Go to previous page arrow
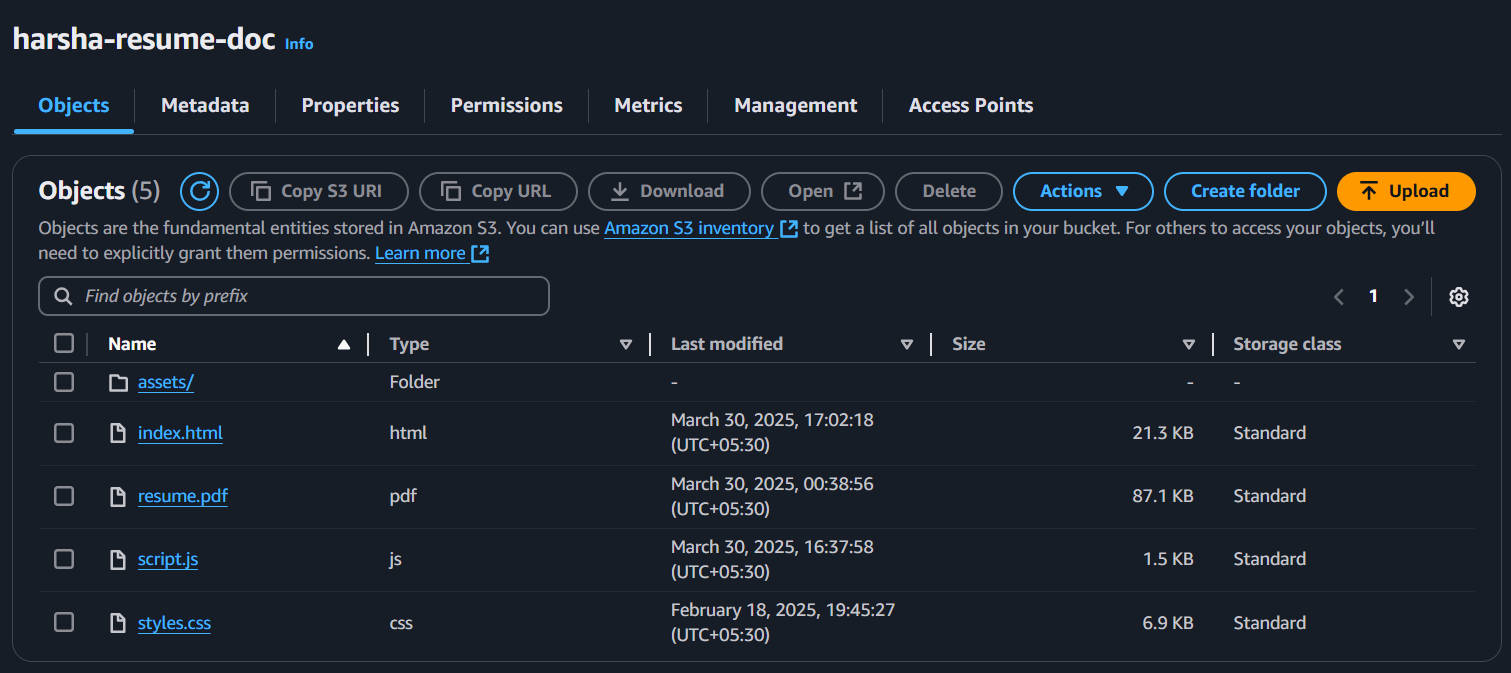This screenshot has height=673, width=1511. click(1339, 297)
